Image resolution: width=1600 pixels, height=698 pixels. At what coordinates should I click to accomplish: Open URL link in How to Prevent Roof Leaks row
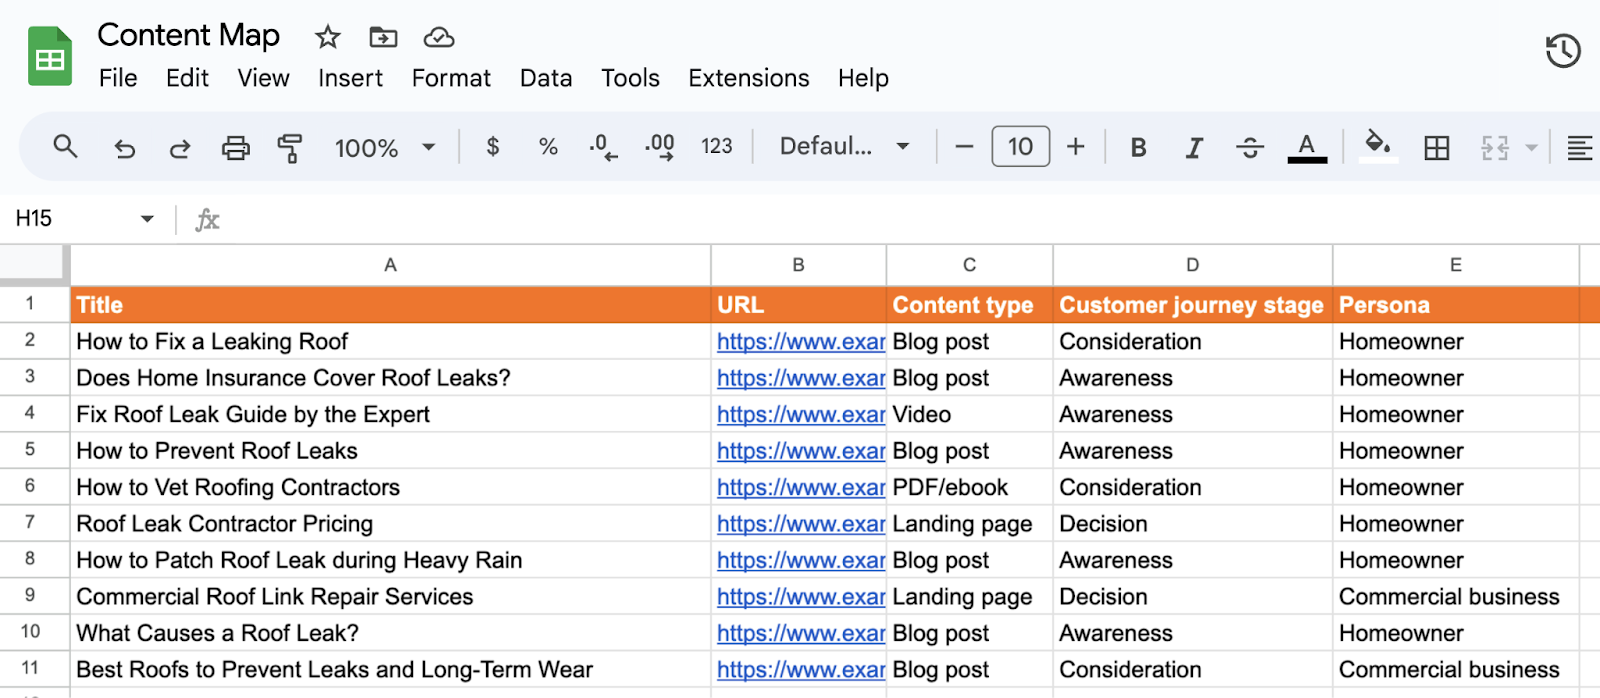tap(801, 451)
